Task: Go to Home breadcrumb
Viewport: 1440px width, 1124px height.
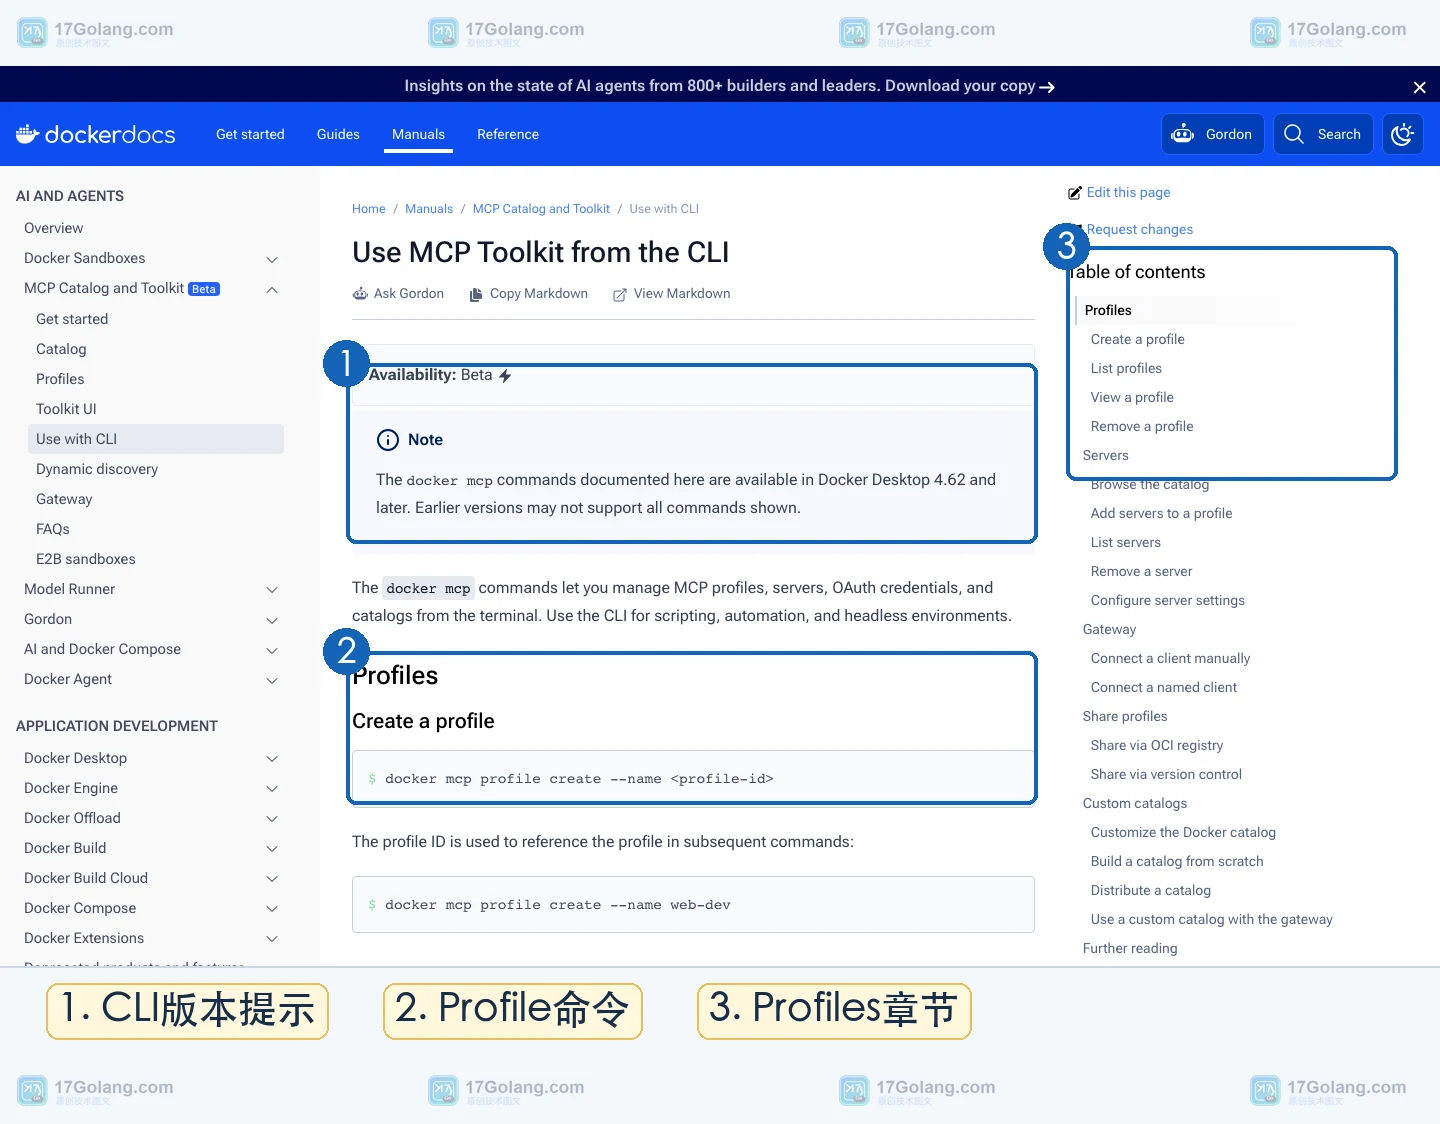Action: coord(368,209)
